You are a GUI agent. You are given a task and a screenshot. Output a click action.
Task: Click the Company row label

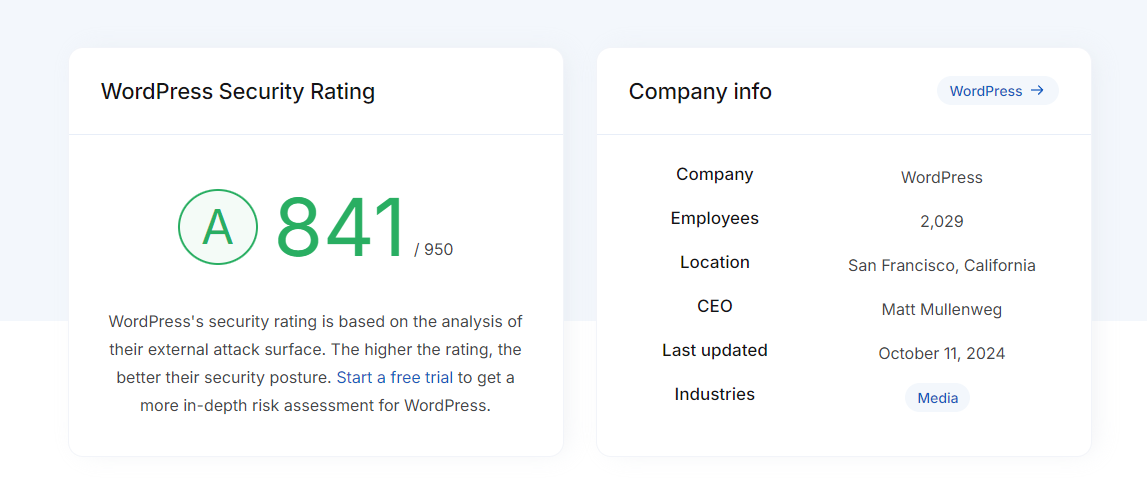[714, 174]
